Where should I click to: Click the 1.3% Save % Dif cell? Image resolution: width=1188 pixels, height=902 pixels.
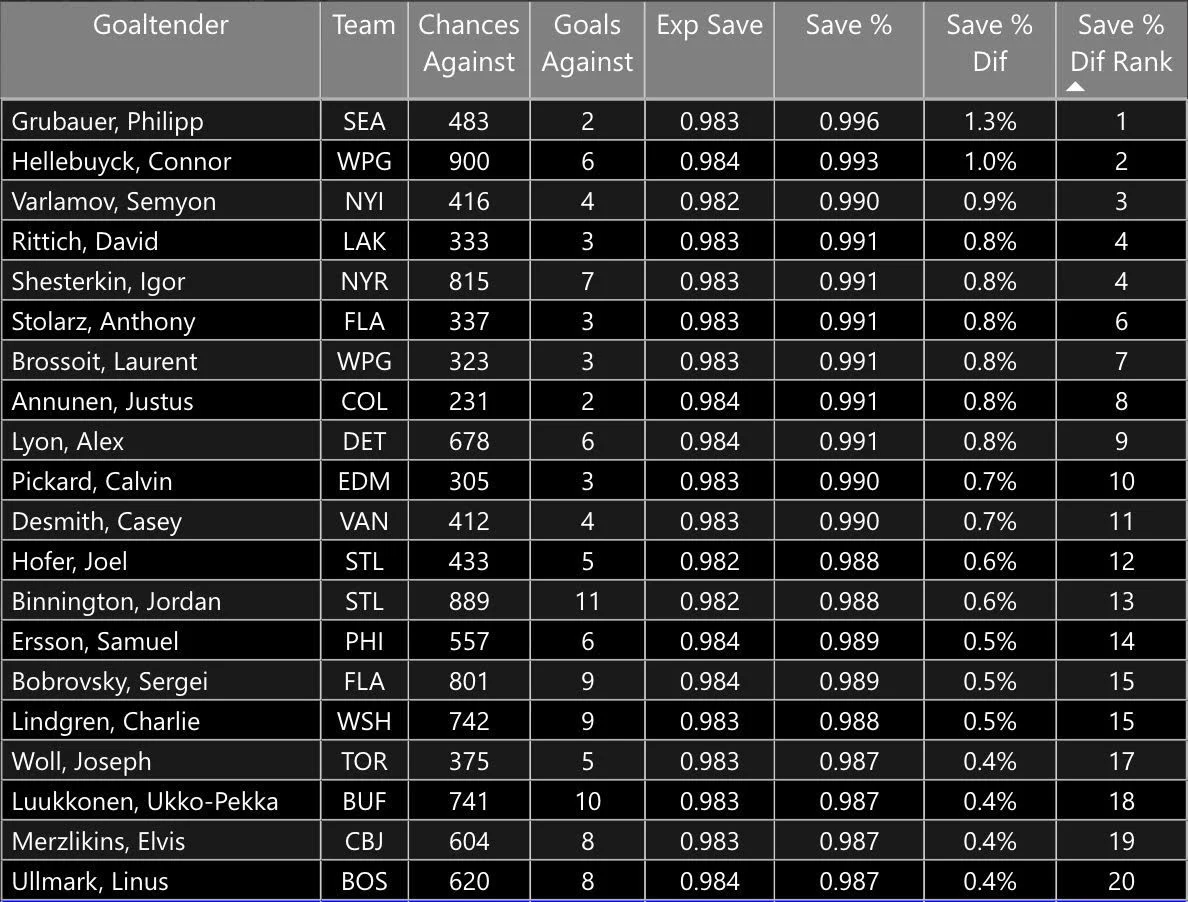click(x=989, y=122)
